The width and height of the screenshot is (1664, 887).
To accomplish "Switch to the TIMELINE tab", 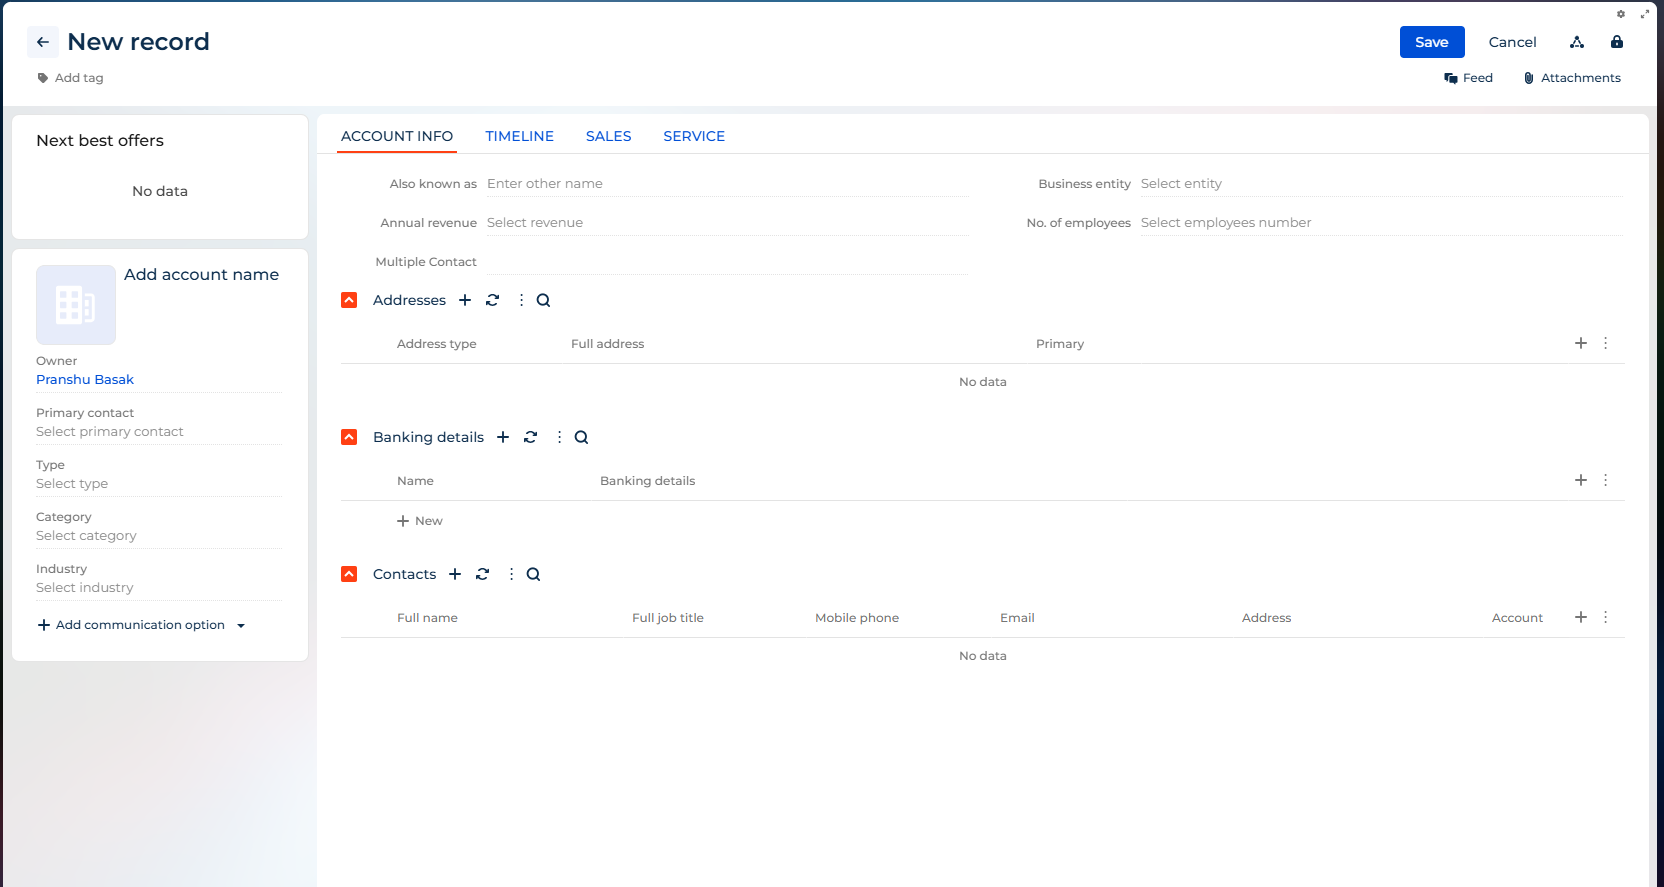I will click(x=520, y=136).
